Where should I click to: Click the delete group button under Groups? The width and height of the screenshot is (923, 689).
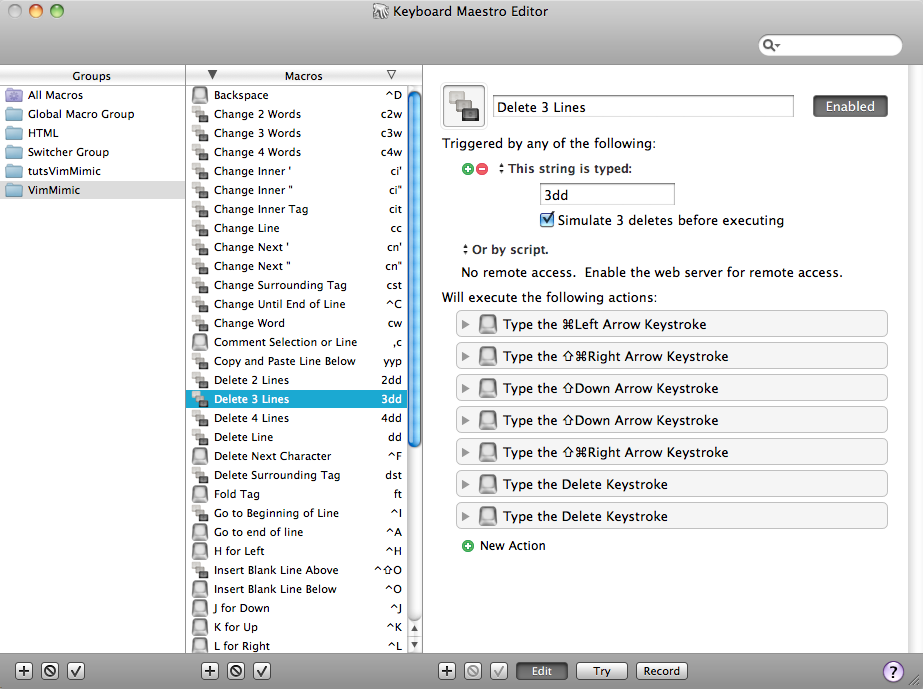tap(50, 671)
